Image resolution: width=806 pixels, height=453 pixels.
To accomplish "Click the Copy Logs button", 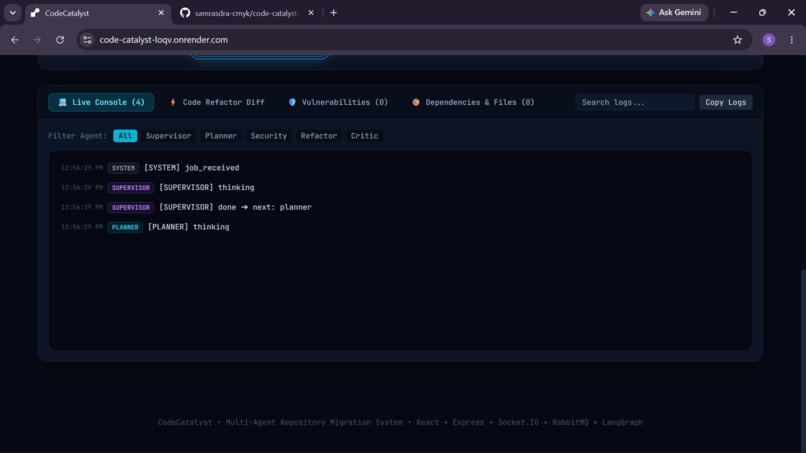I will (x=725, y=102).
